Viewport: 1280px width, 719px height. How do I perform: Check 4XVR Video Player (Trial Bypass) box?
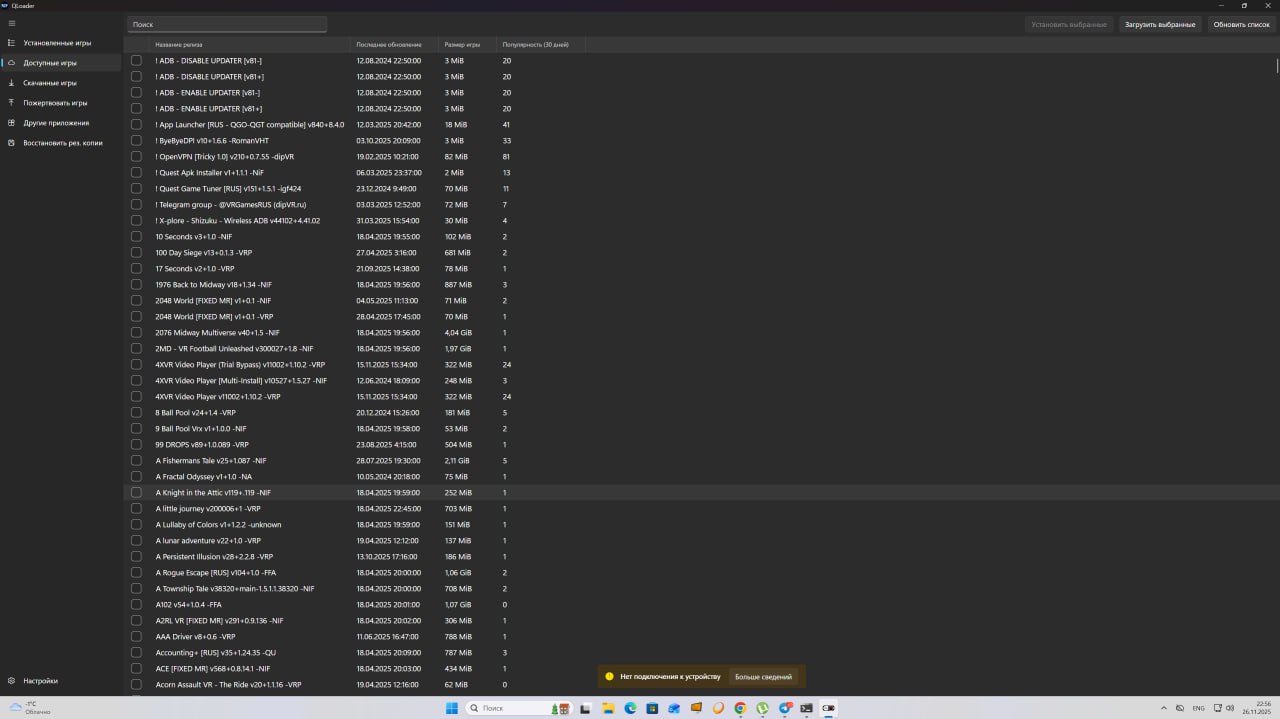tap(137, 365)
